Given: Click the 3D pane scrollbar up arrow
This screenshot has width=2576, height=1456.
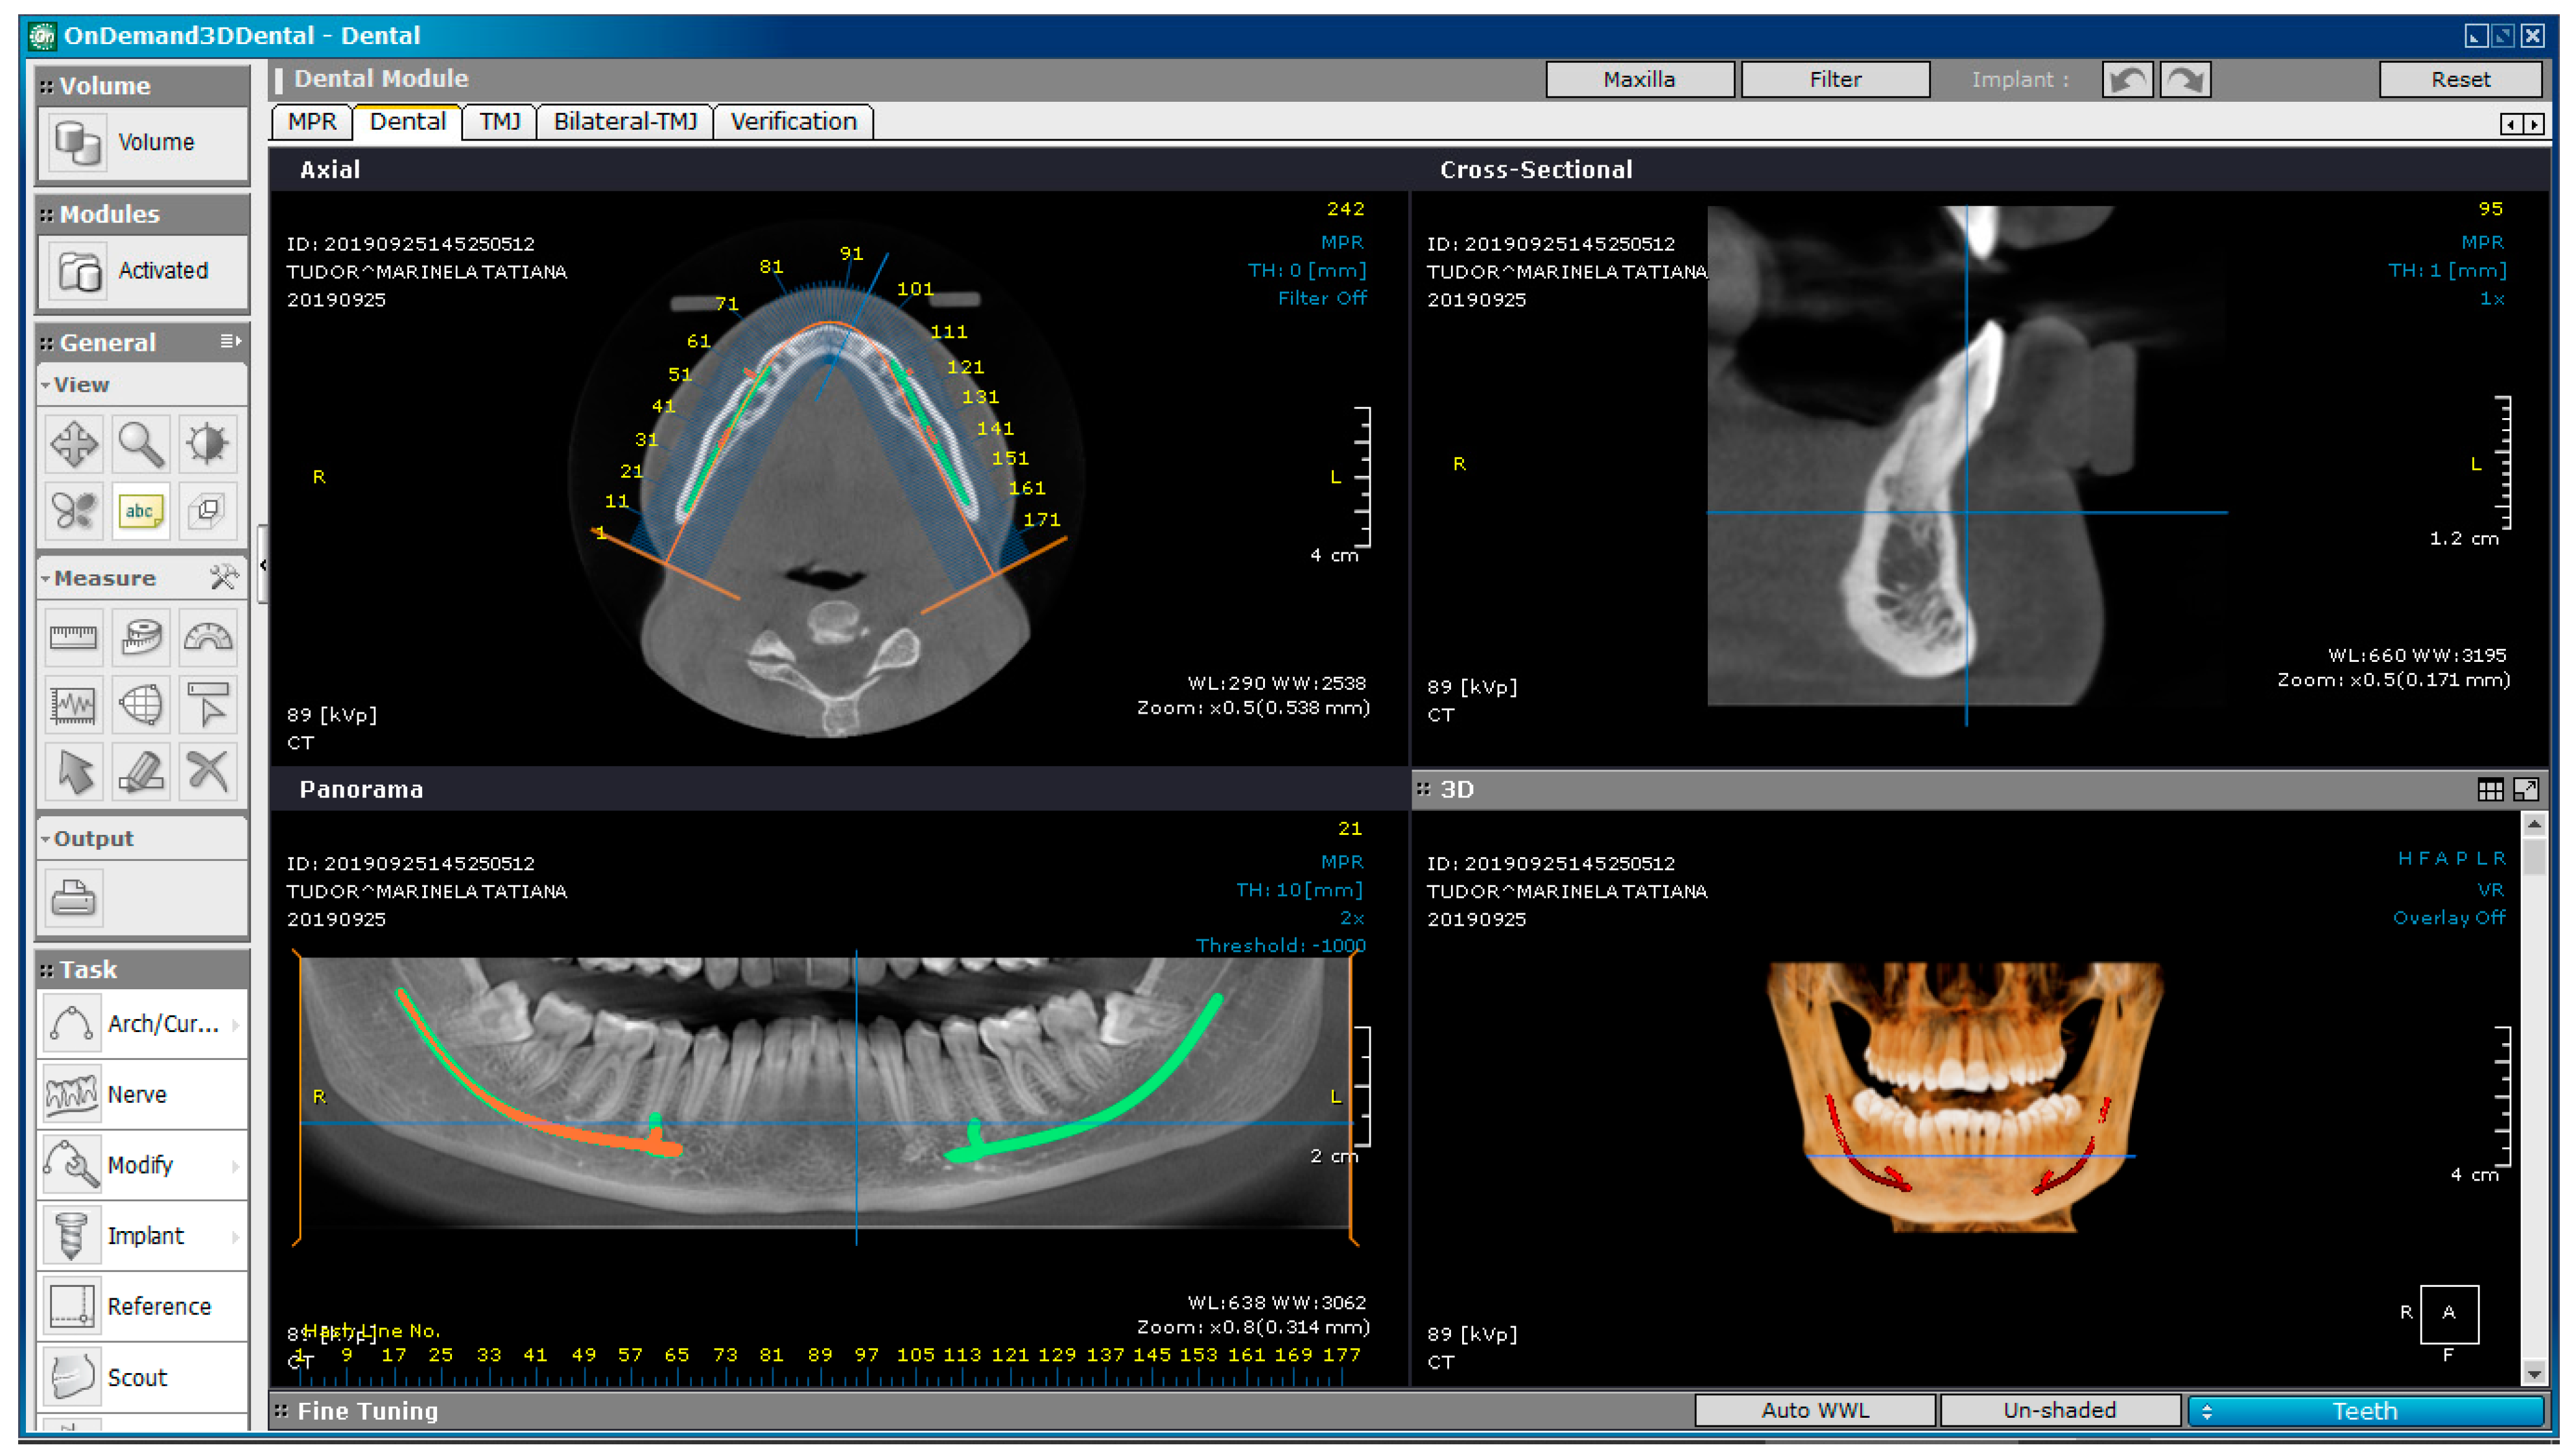Looking at the screenshot, I should tap(2534, 824).
